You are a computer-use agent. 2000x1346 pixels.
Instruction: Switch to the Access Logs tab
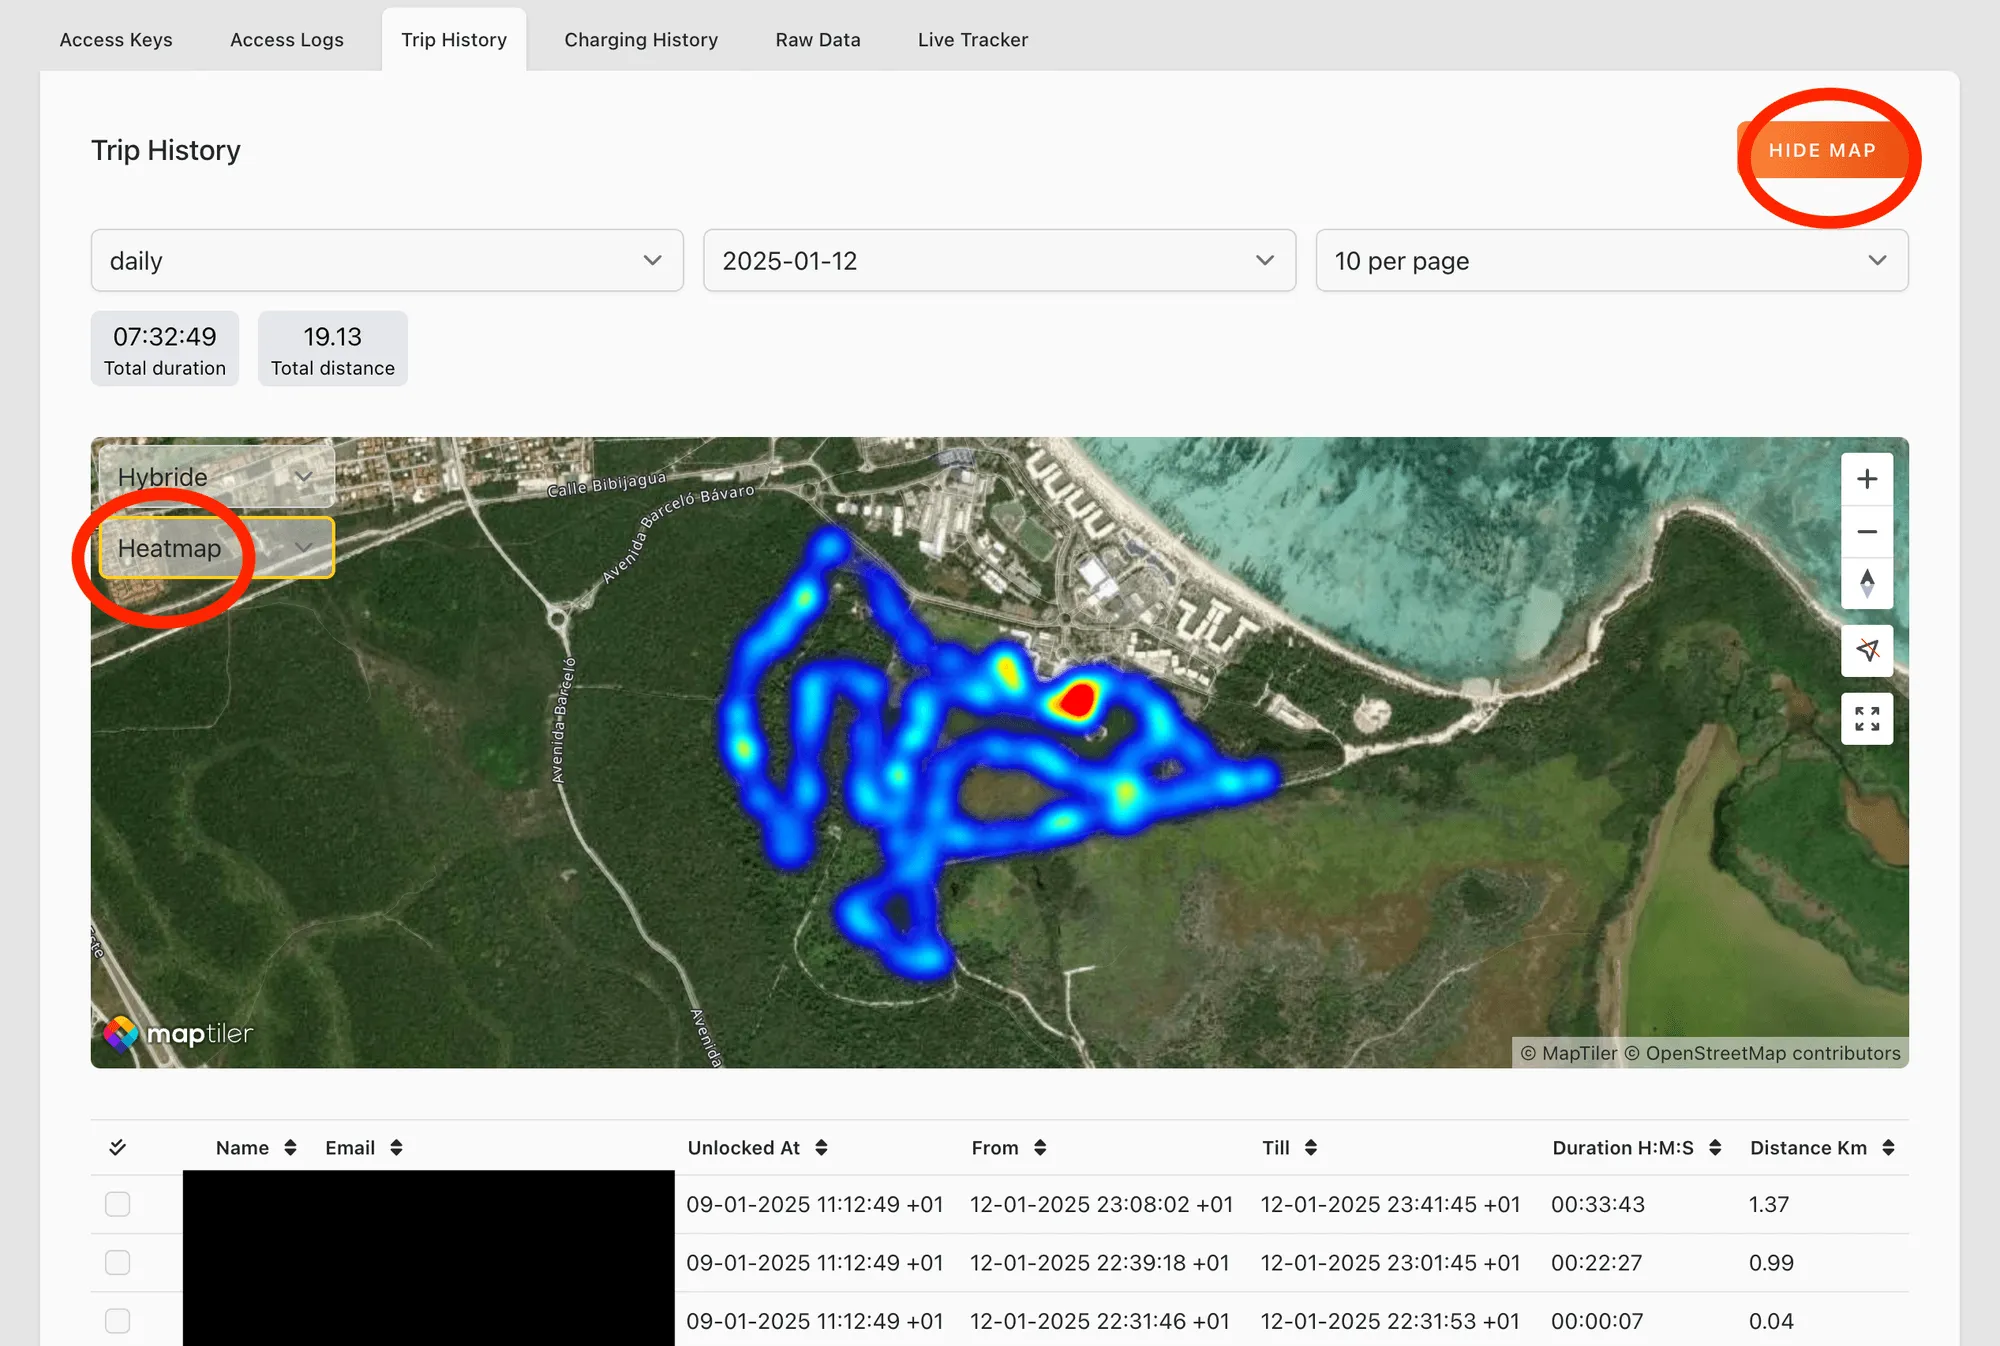[287, 40]
